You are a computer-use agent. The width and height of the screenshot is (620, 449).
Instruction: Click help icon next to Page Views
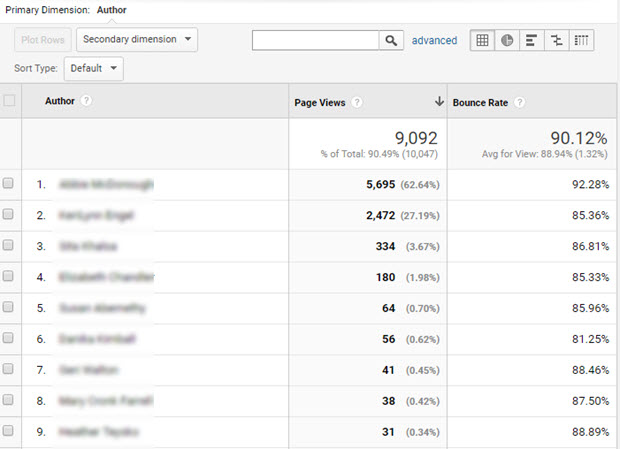pyautogui.click(x=357, y=102)
